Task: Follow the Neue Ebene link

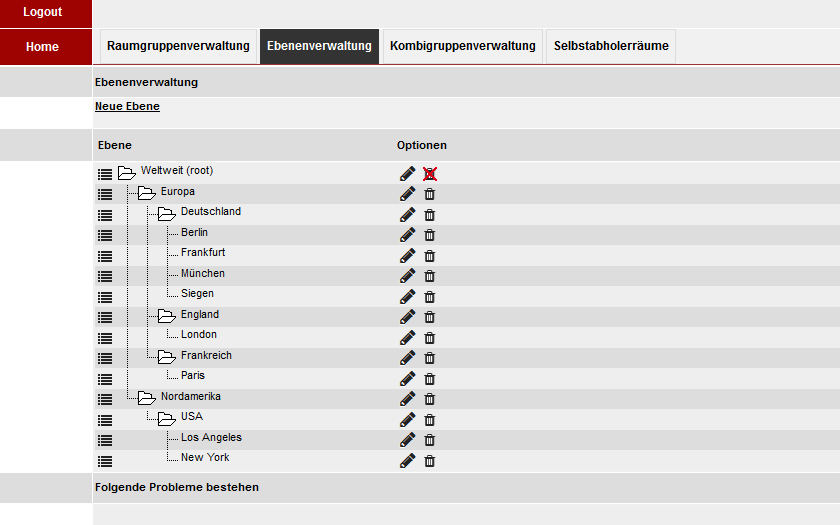Action: click(x=128, y=106)
